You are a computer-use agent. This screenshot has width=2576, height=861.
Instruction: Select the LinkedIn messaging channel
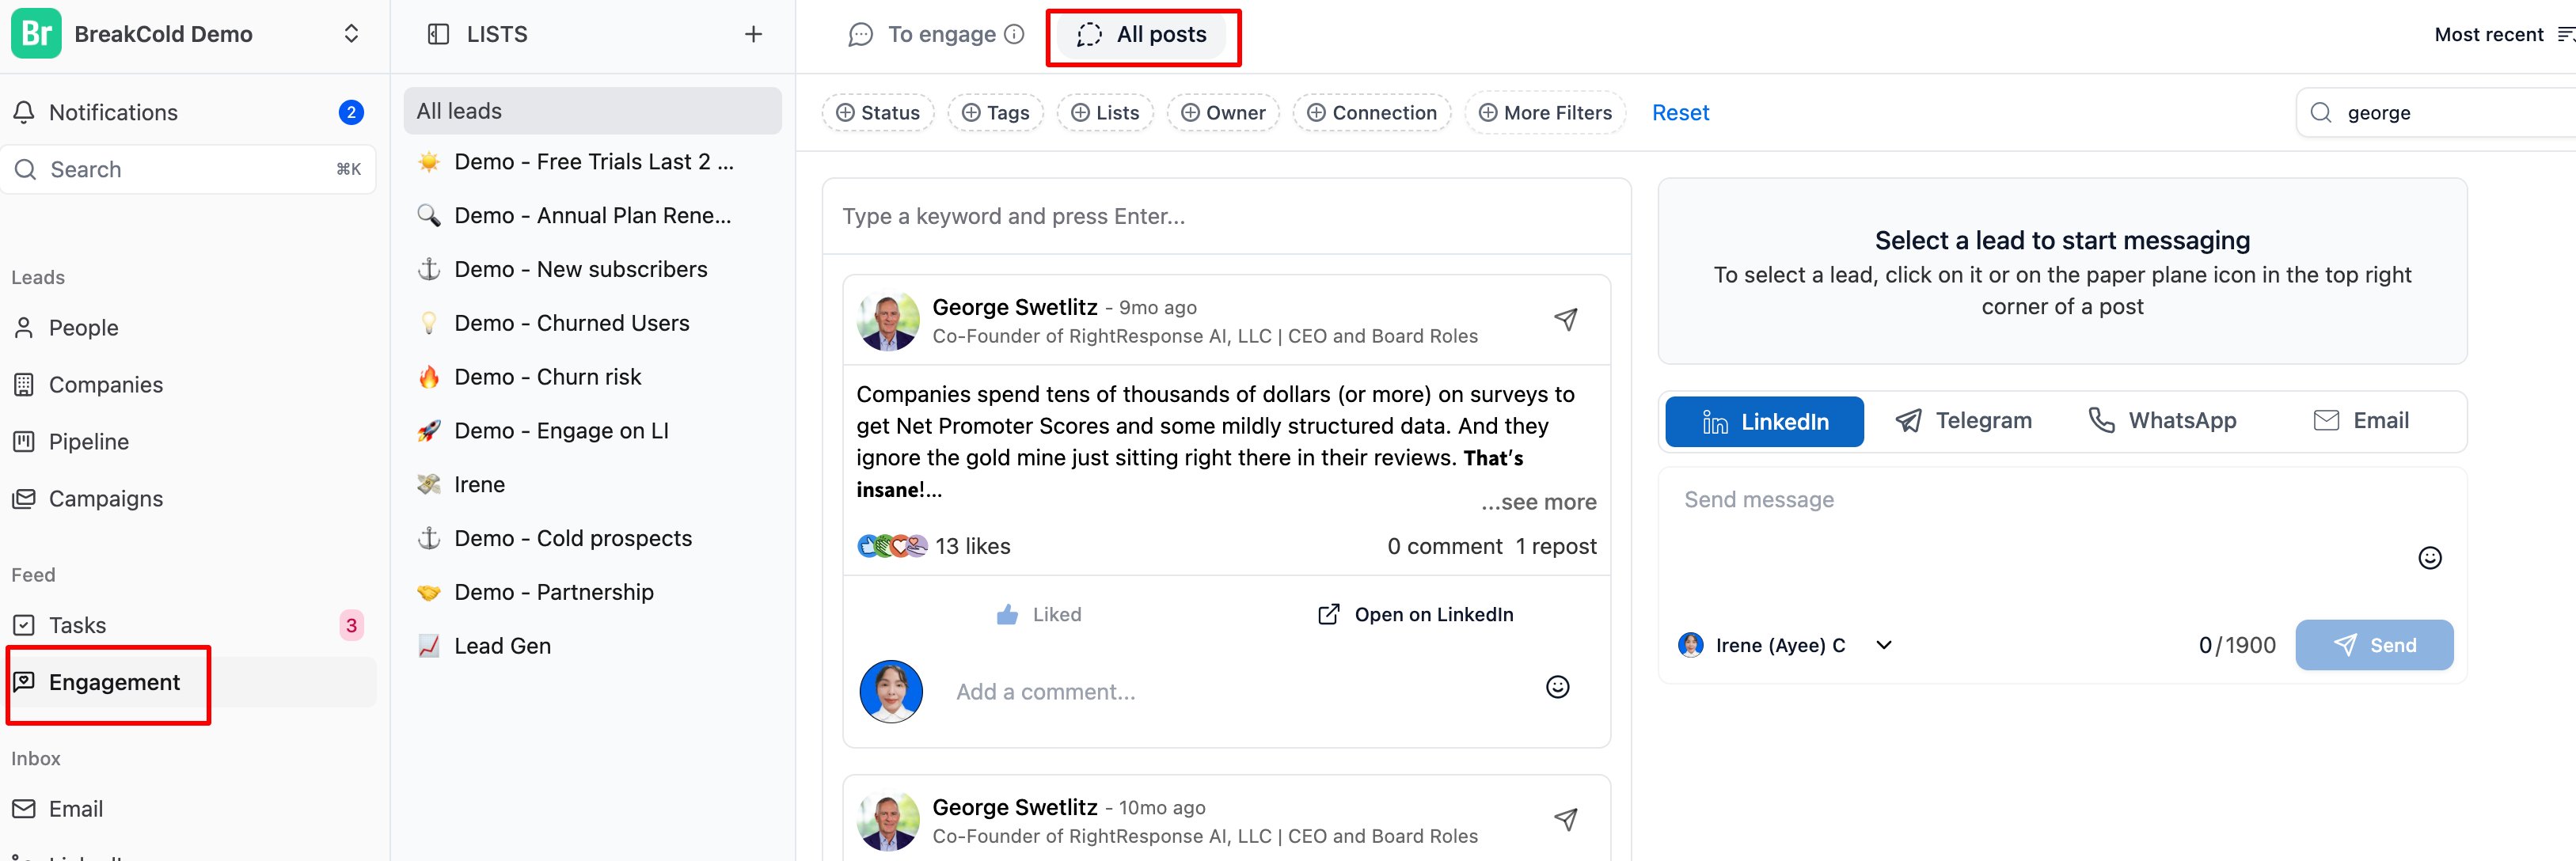tap(1764, 421)
